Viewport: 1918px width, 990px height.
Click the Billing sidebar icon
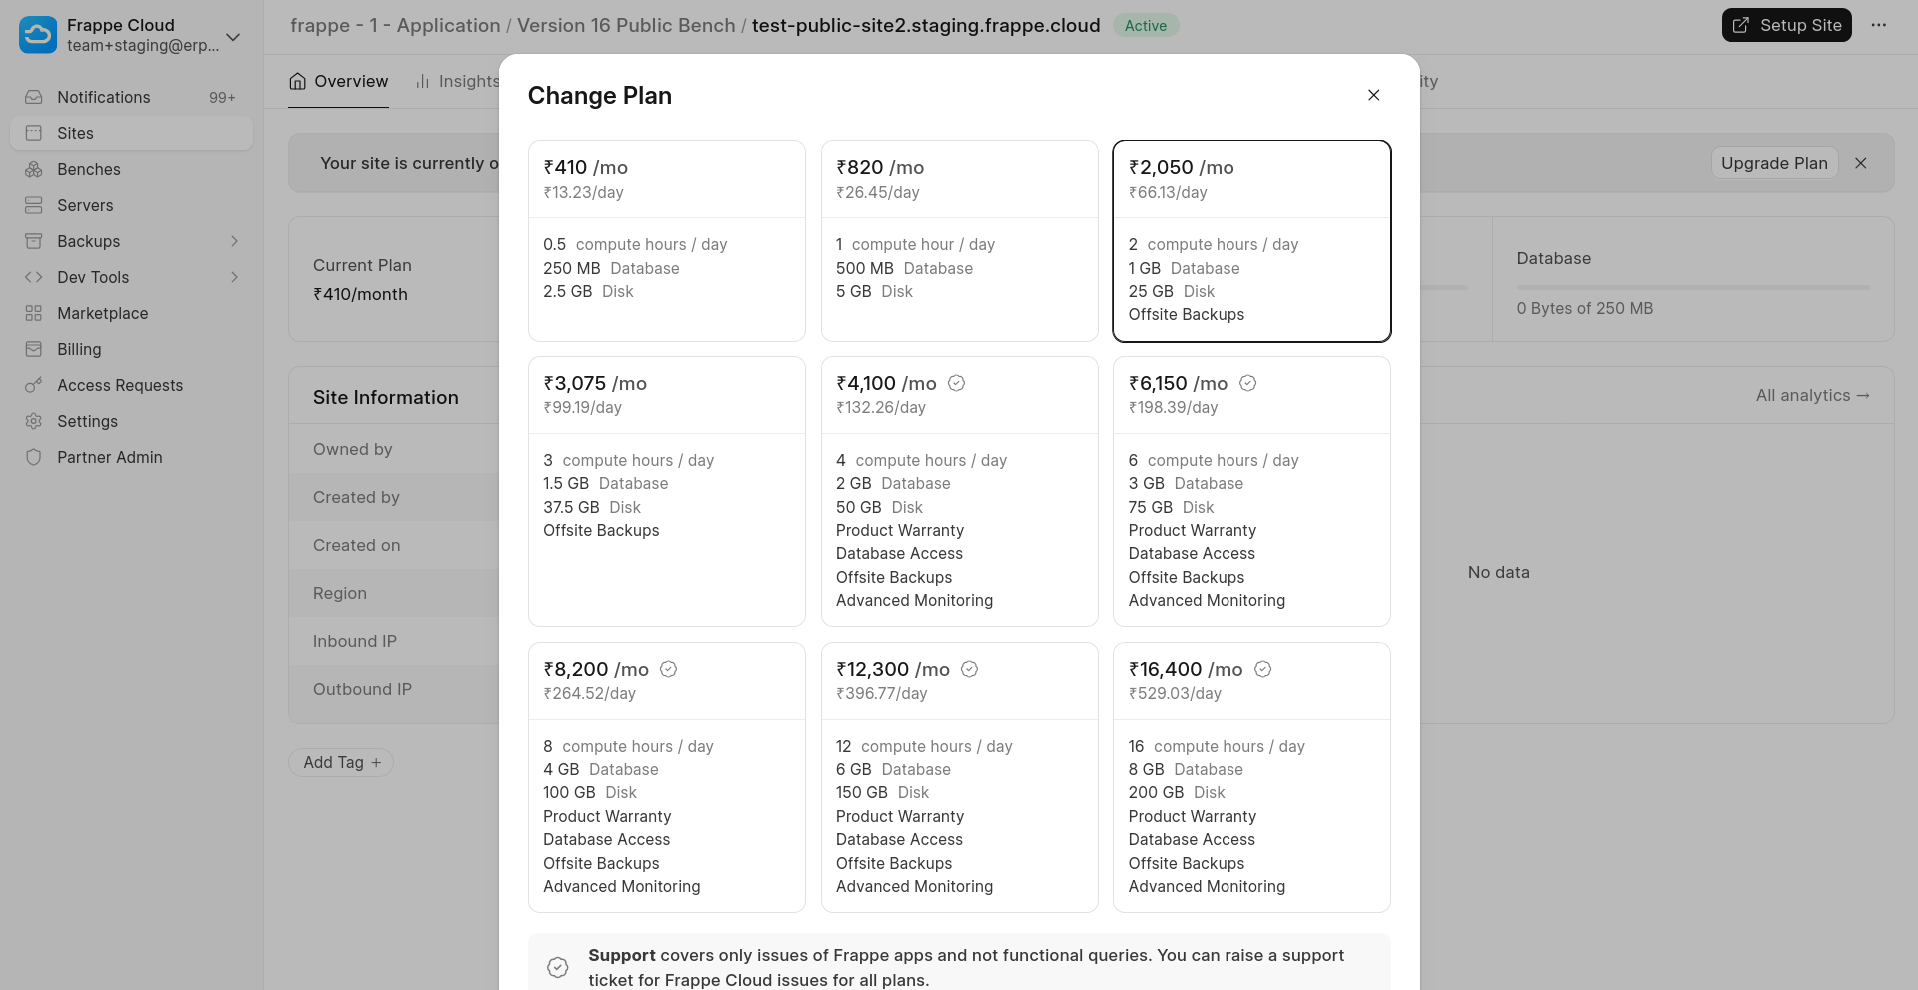coord(34,349)
